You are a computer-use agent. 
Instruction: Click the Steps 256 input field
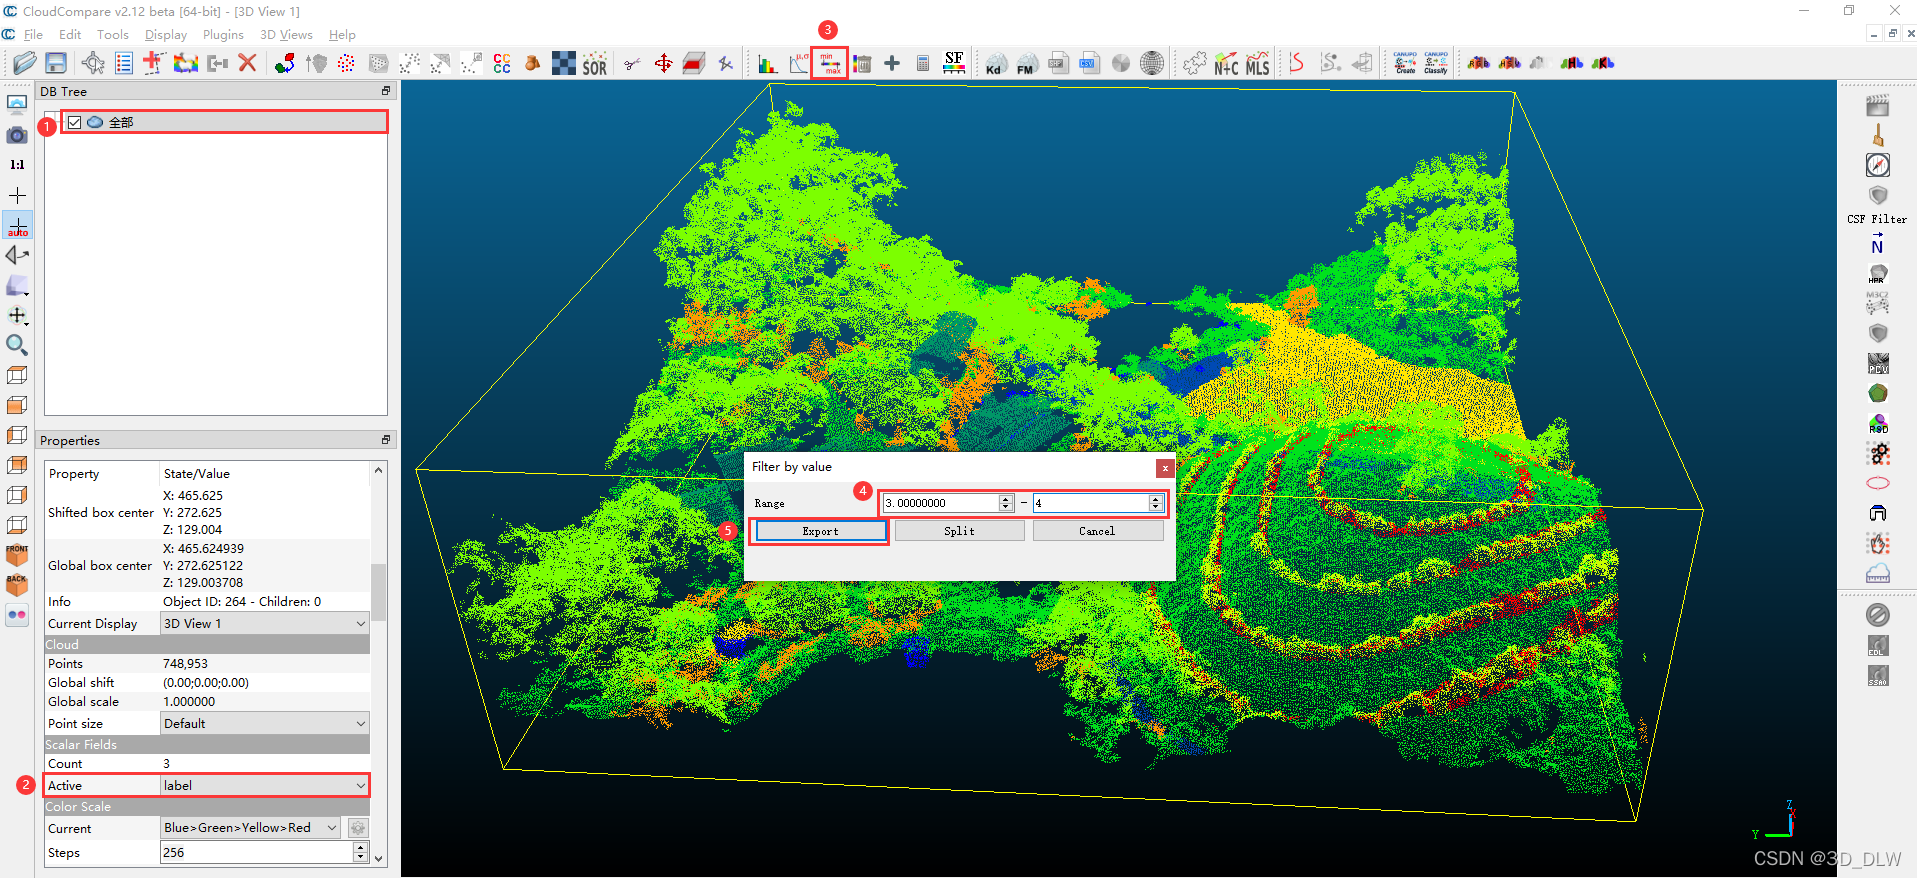[x=256, y=853]
